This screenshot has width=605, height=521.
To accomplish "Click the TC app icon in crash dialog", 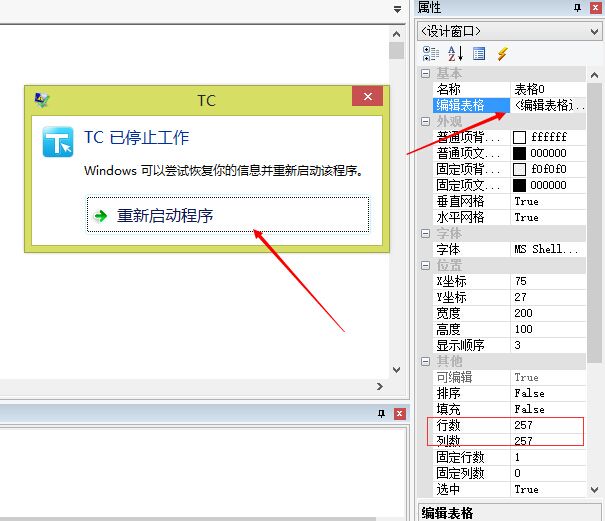I will [58, 142].
